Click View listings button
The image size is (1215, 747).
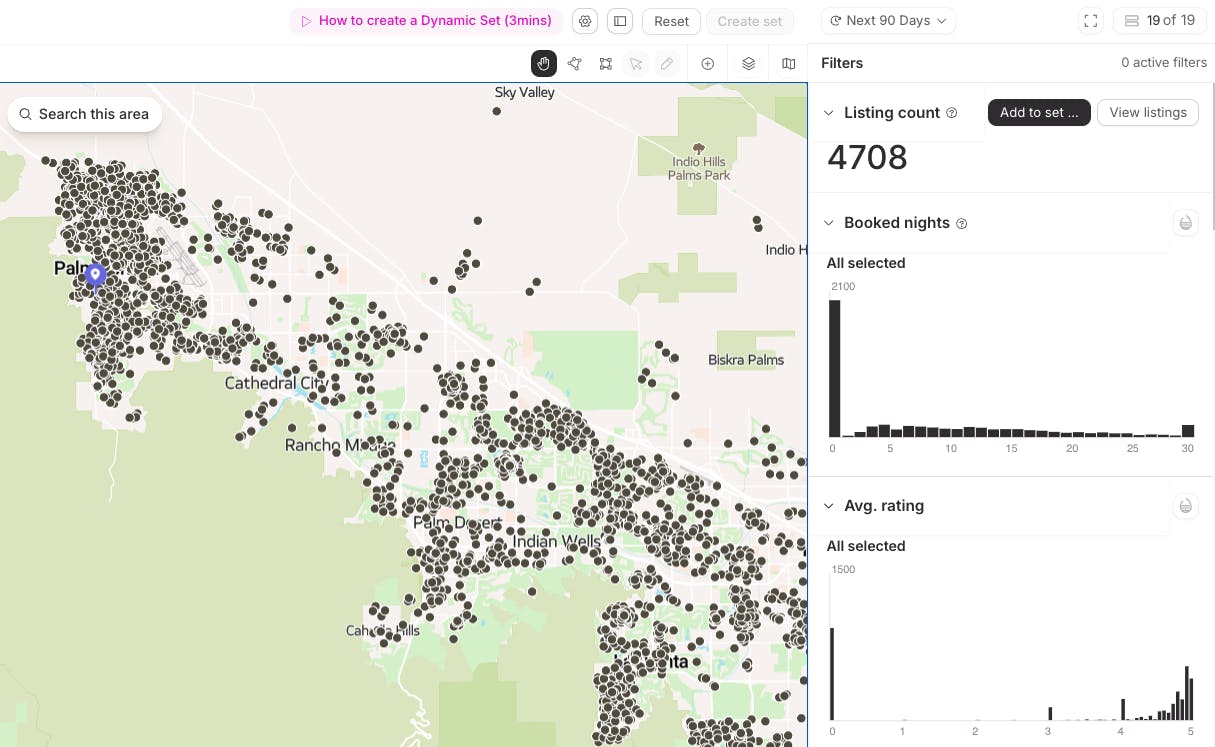[1148, 113]
